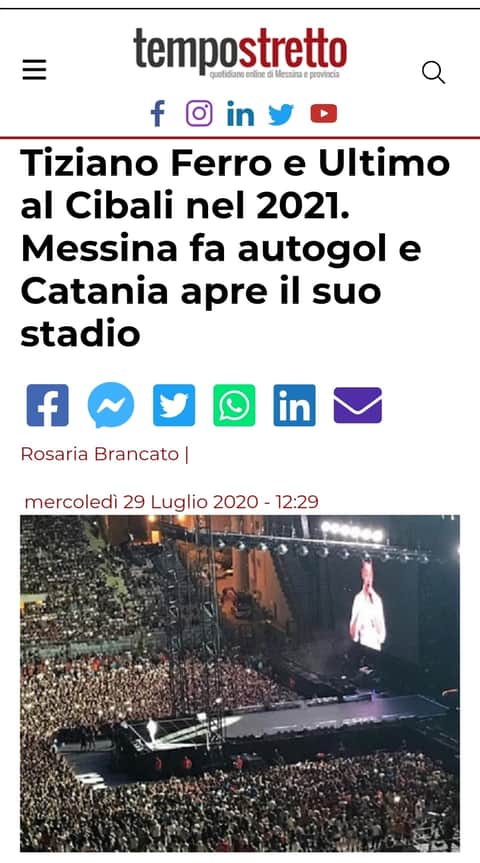Share article with blue Twitter square button
Screen dimensions: 480x863
click(x=174, y=405)
